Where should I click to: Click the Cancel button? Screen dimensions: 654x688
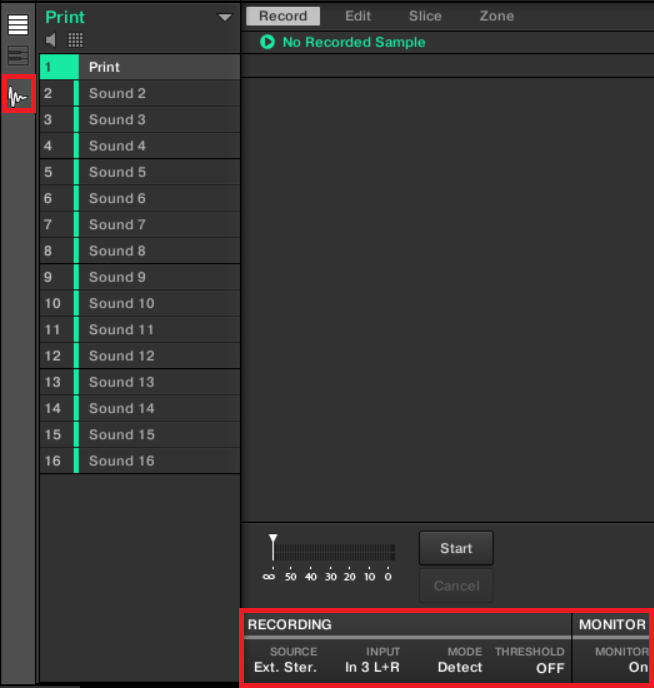coord(456,586)
